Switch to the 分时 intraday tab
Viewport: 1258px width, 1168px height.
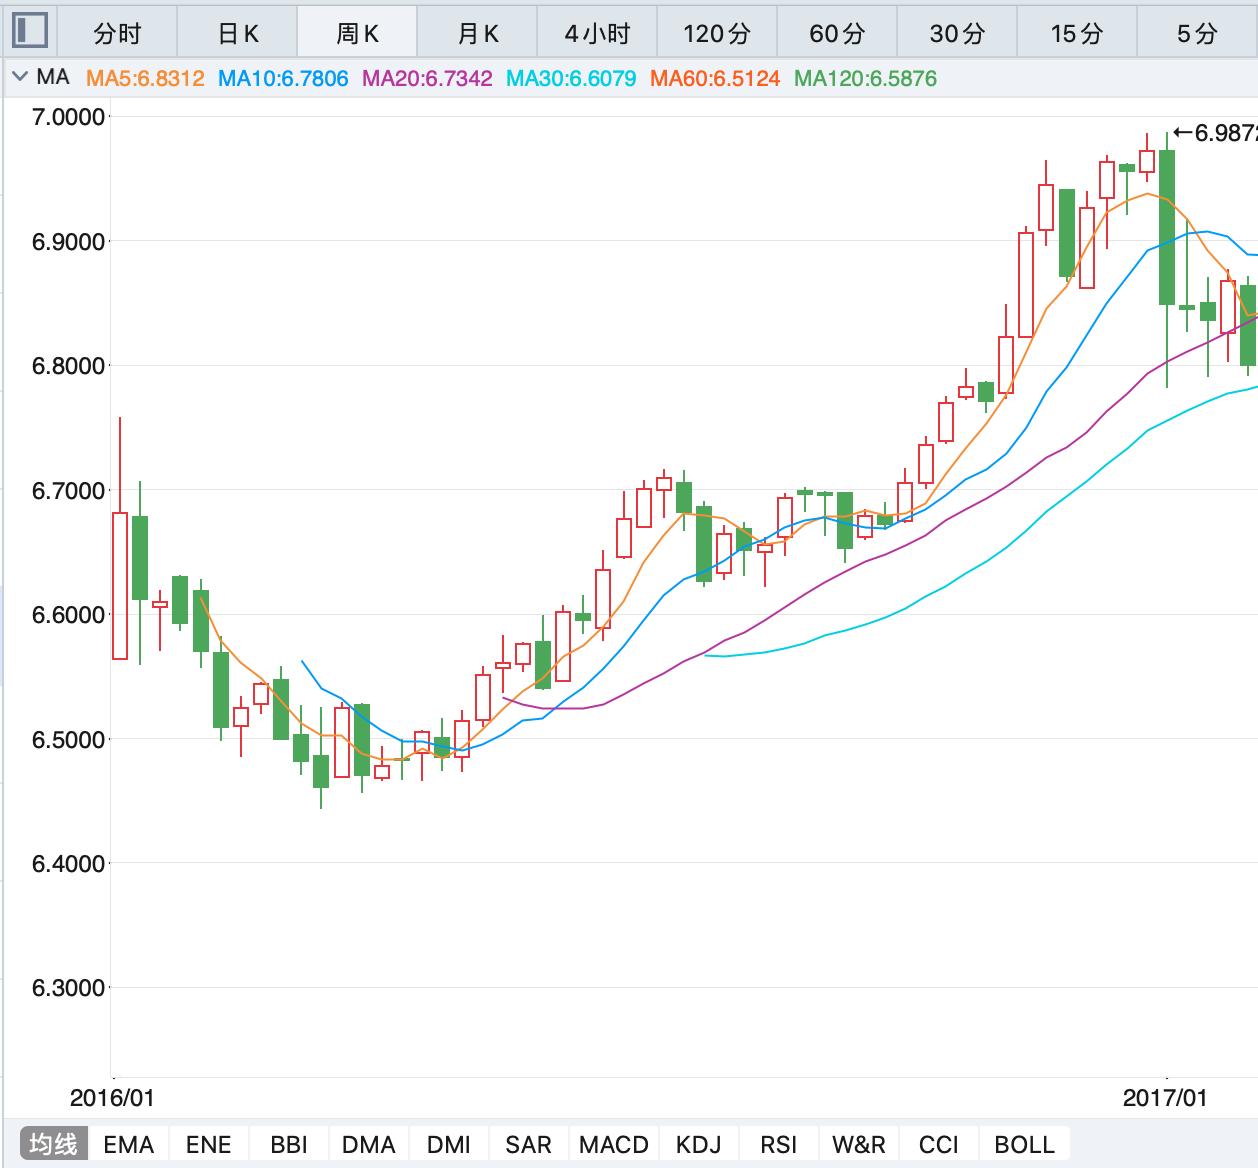(x=117, y=34)
